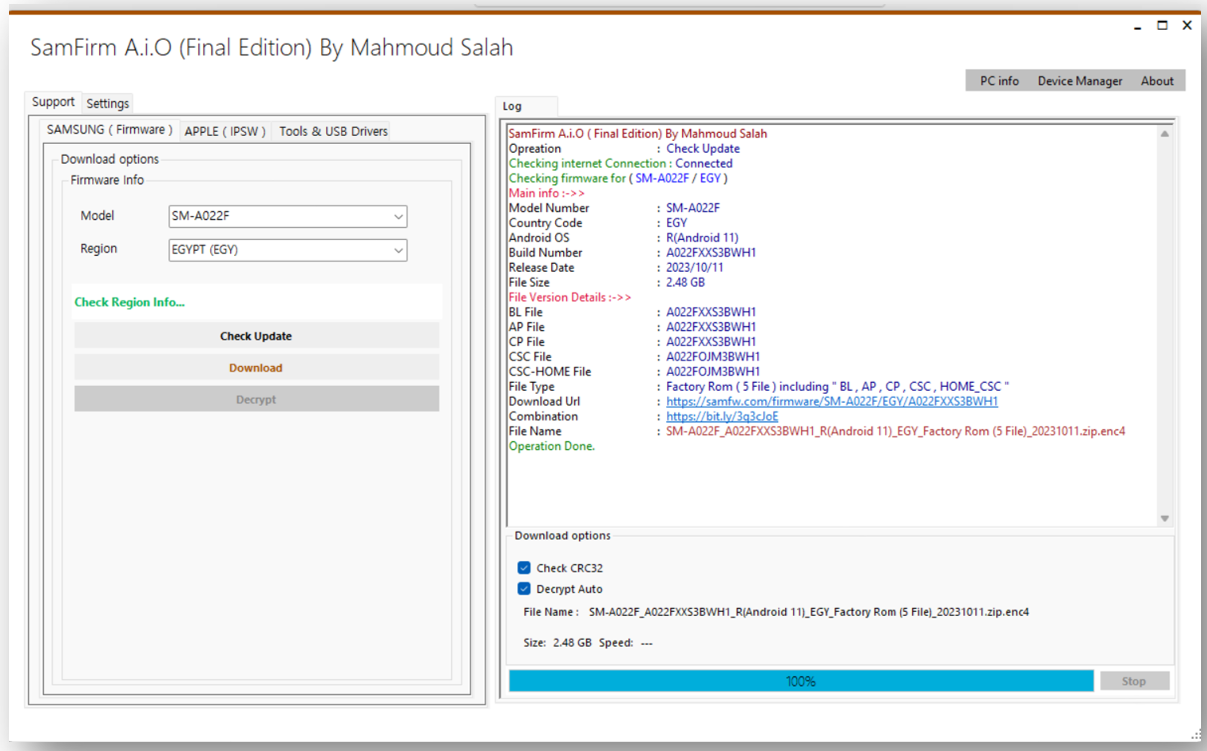Expand the Model dropdown arrow
The height and width of the screenshot is (751, 1207).
point(398,217)
